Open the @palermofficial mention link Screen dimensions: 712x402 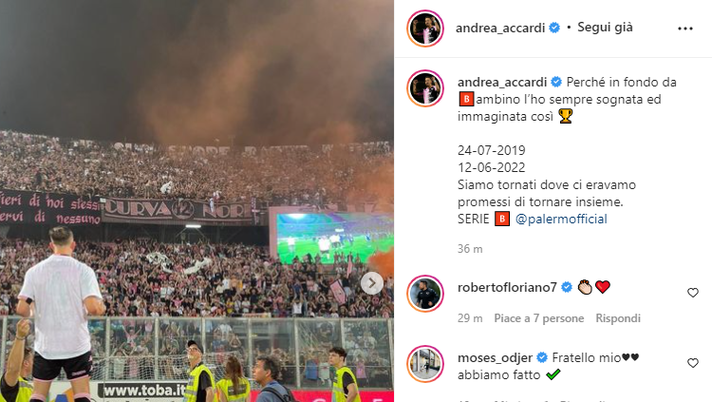(561, 219)
